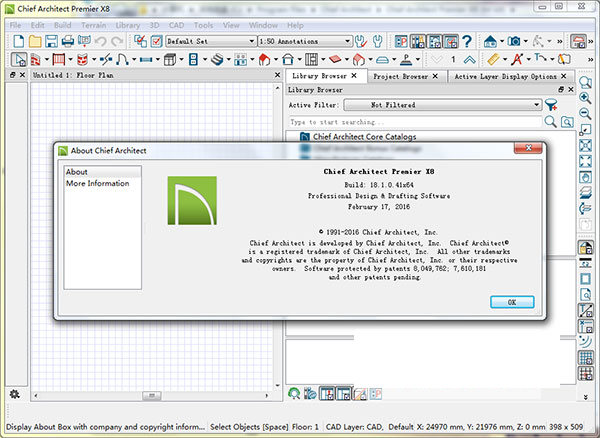The height and width of the screenshot is (438, 600).
Task: Click the Camera view tools icon
Action: (515, 41)
